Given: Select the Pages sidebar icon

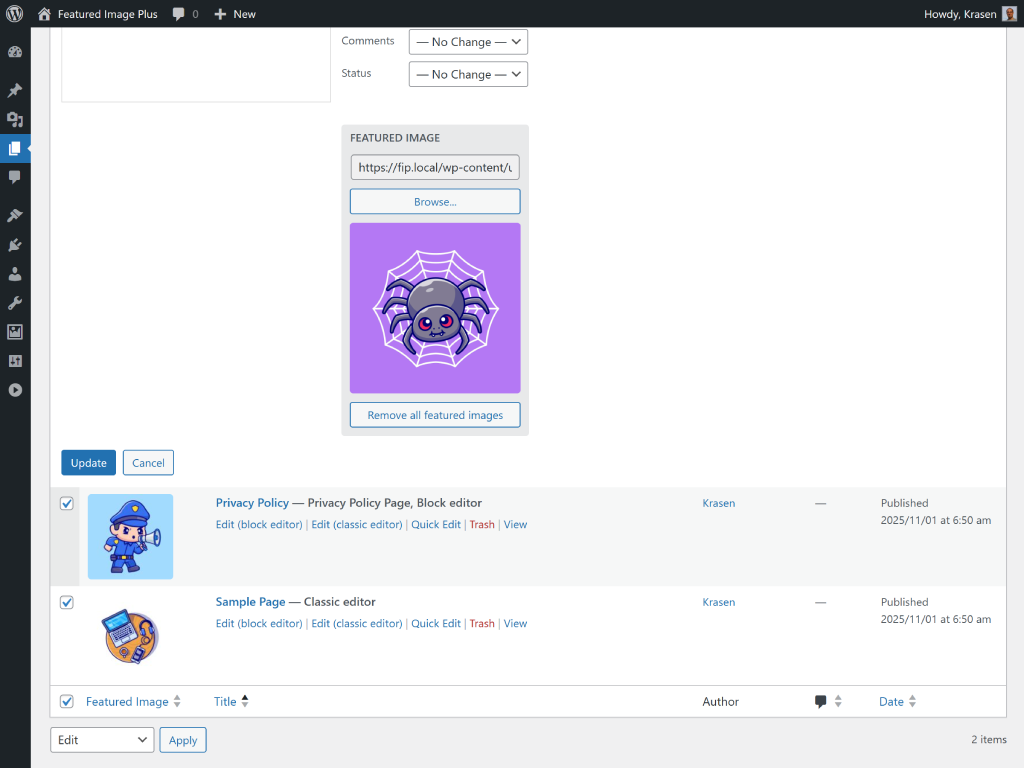Looking at the screenshot, I should pyautogui.click(x=15, y=148).
